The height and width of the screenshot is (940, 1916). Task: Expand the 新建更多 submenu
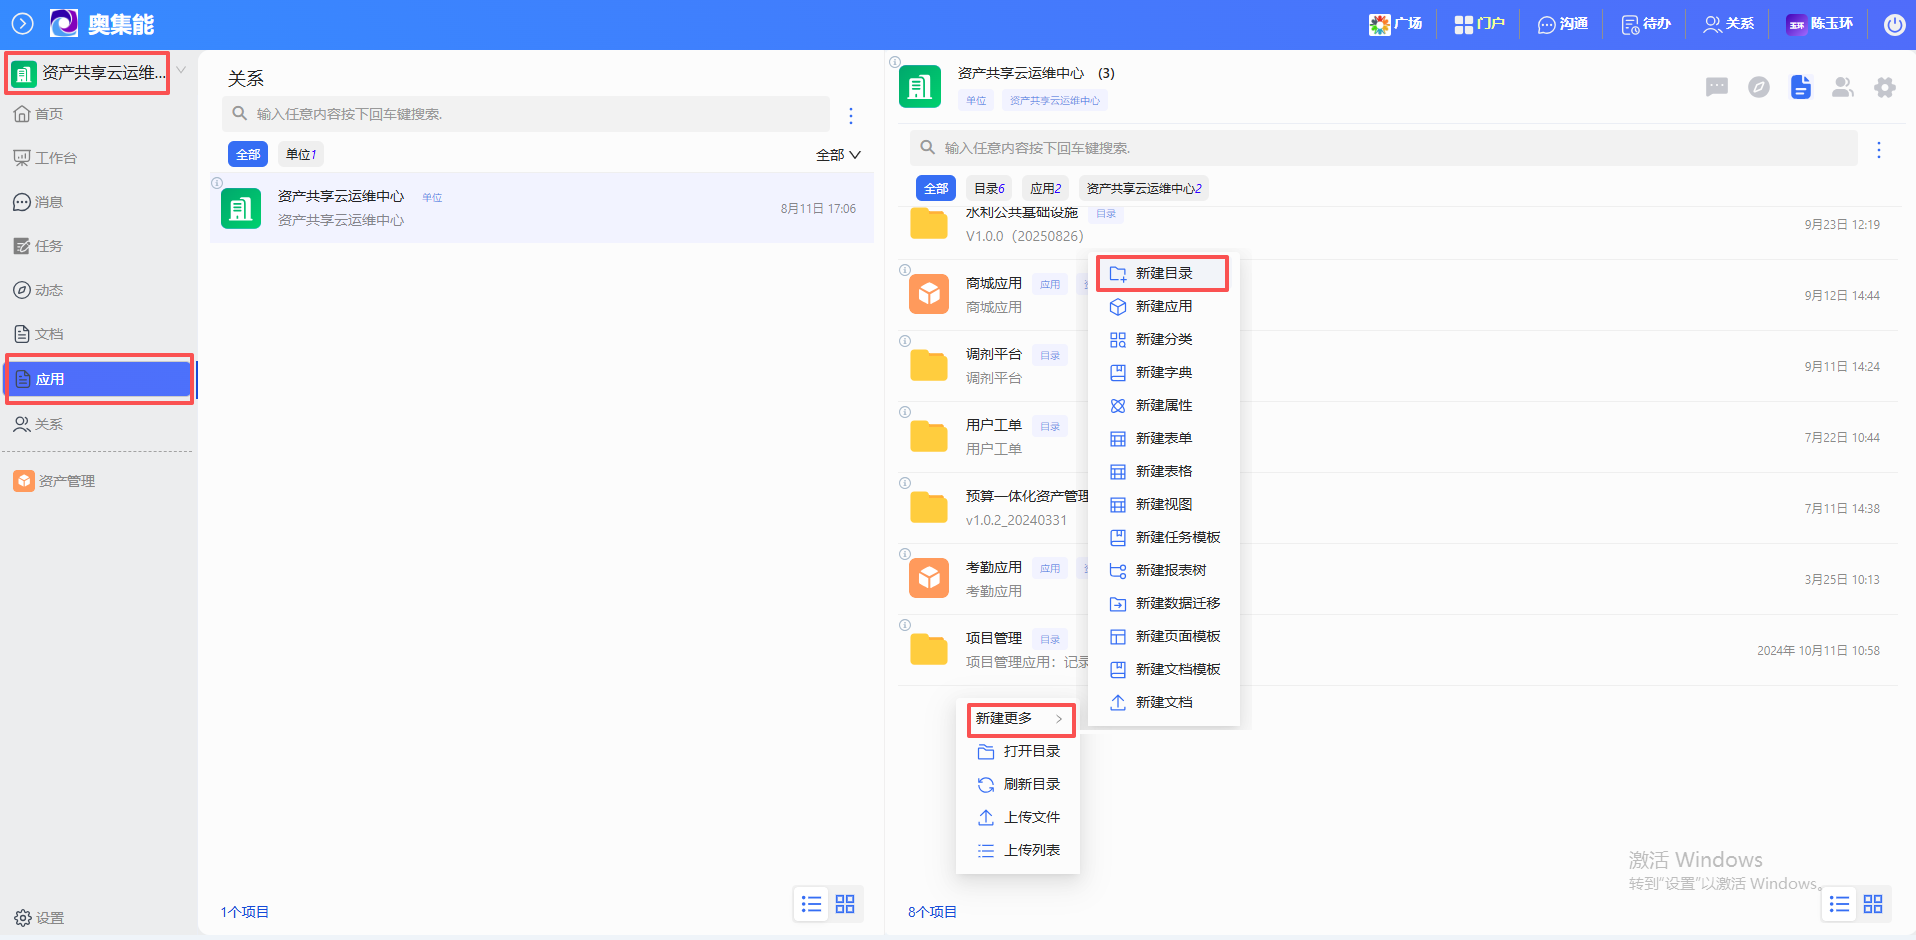coord(1020,718)
